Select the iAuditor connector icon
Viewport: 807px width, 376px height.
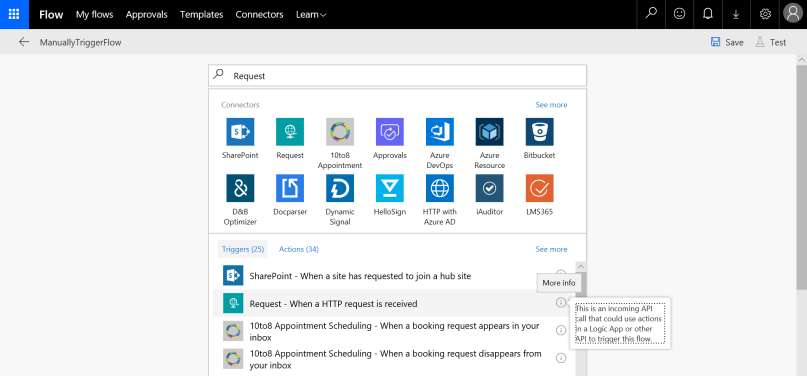pyautogui.click(x=489, y=188)
